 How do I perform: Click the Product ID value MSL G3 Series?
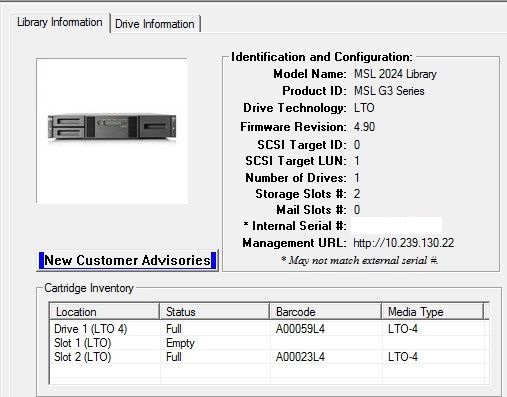tap(389, 91)
